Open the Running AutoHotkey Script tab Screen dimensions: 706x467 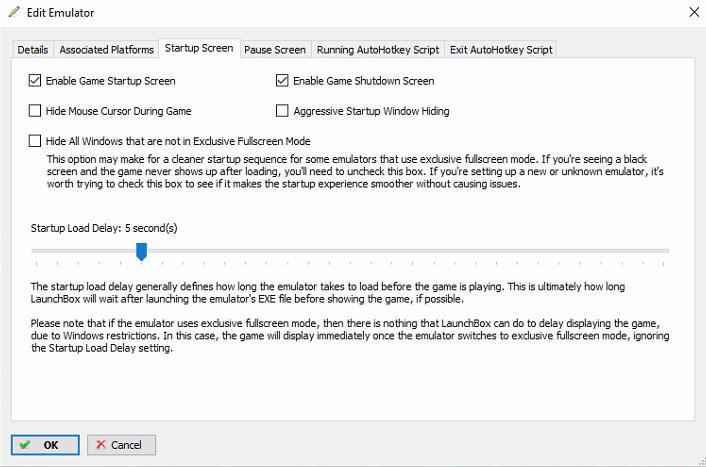tap(378, 50)
